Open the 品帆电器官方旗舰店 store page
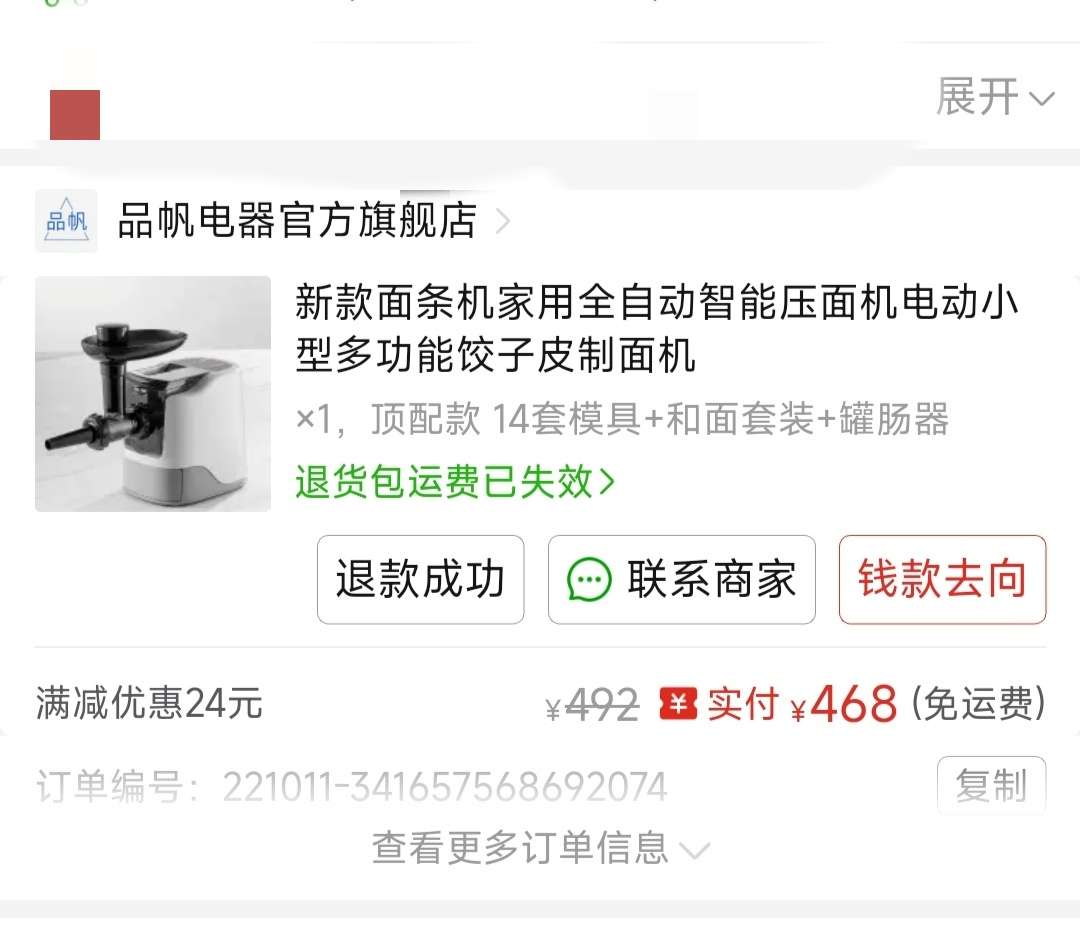1080x940 pixels. click(x=298, y=220)
